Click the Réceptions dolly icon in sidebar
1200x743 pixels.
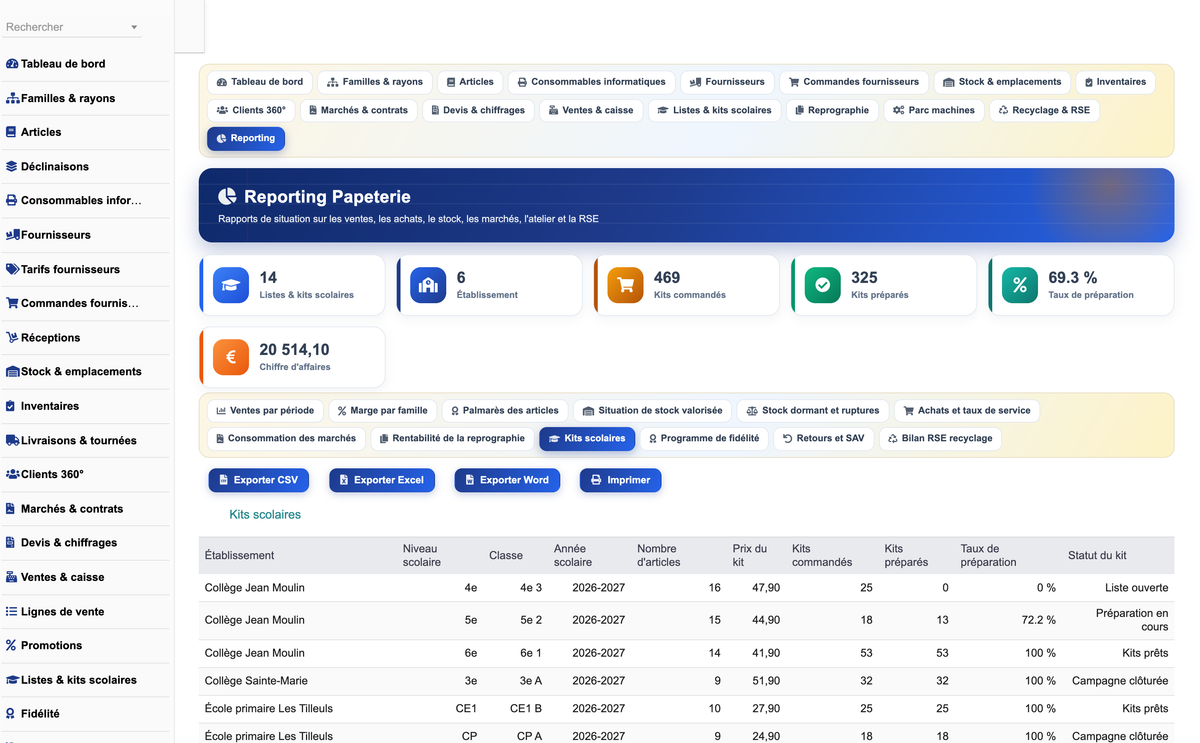(13, 337)
